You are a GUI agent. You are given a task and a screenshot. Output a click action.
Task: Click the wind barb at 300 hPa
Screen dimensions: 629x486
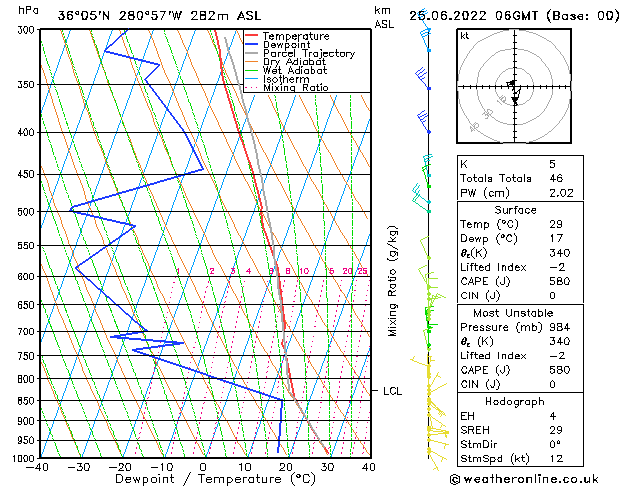pyautogui.click(x=425, y=35)
